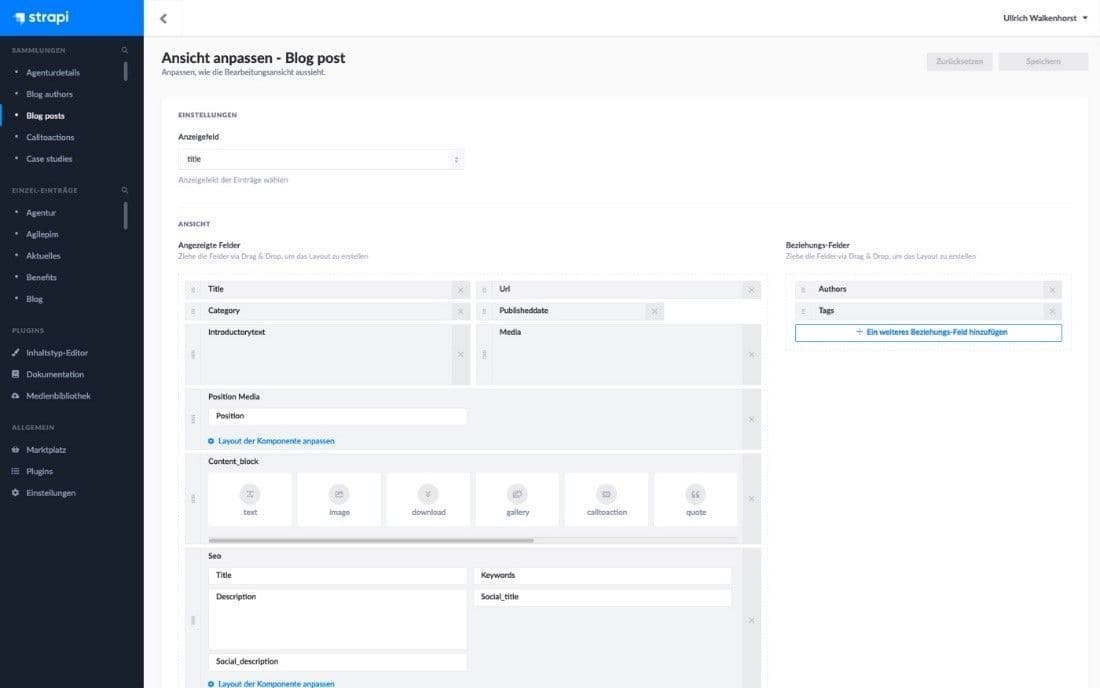Screen dimensions: 1100x688
Task: Remove the Tags relation field via X icon
Action: pos(1052,310)
